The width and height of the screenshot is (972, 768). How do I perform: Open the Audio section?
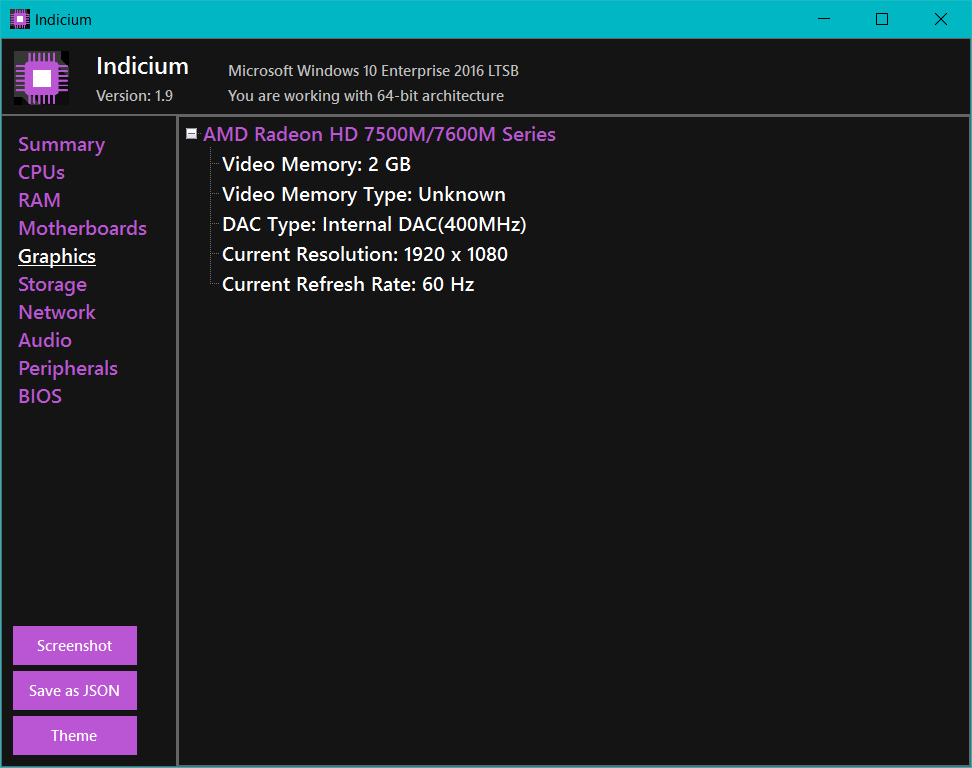(45, 340)
